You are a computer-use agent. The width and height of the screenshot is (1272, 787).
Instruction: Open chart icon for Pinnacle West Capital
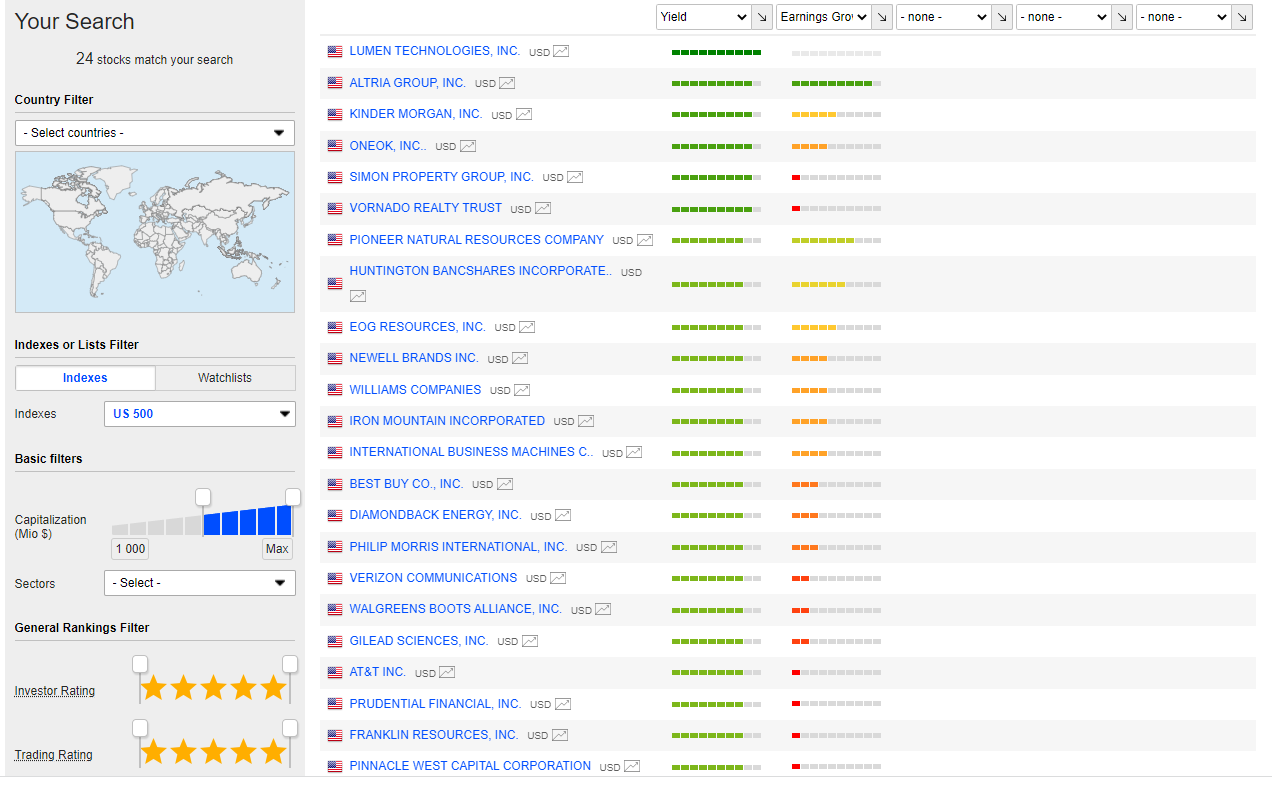click(x=632, y=767)
